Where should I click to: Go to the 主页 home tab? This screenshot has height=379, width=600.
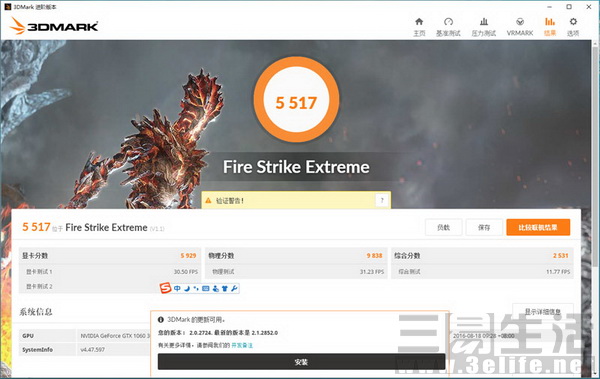(x=419, y=27)
